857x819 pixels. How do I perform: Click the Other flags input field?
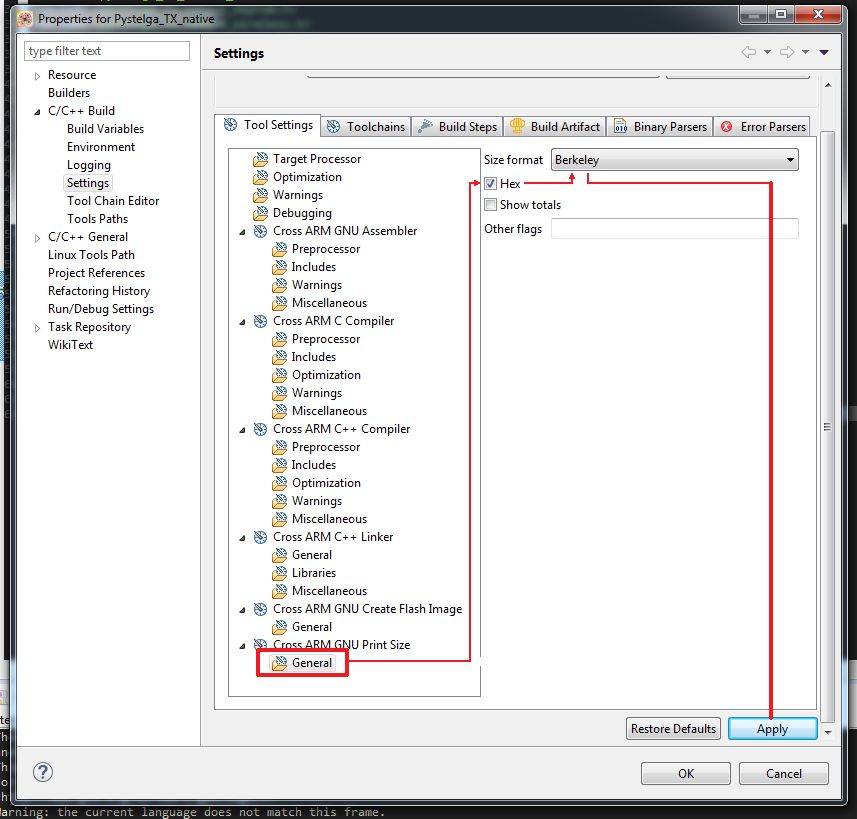click(674, 229)
